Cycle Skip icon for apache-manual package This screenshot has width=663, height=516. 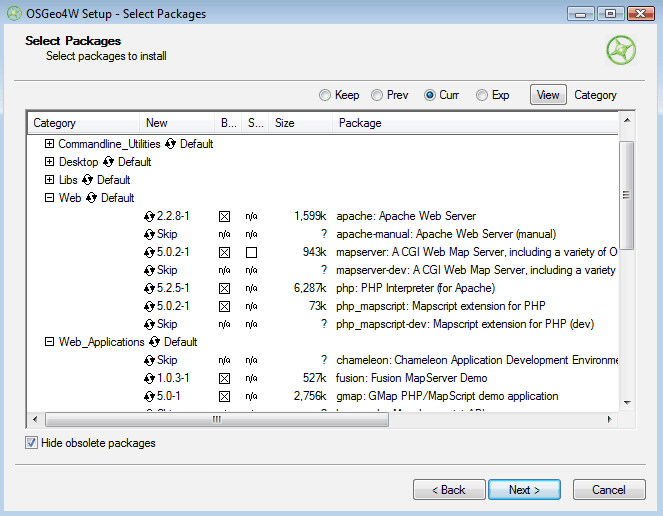(149, 234)
